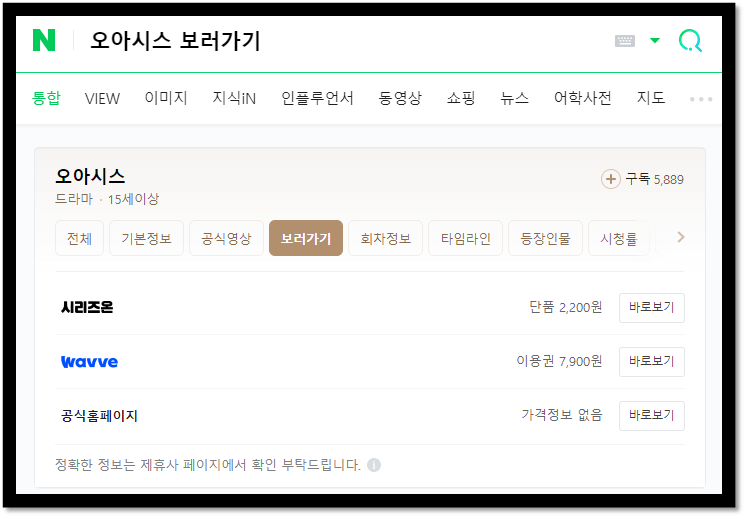Image resolution: width=745 pixels, height=517 pixels.
Task: Click the 가격정보 없음 text
Action: 562,415
